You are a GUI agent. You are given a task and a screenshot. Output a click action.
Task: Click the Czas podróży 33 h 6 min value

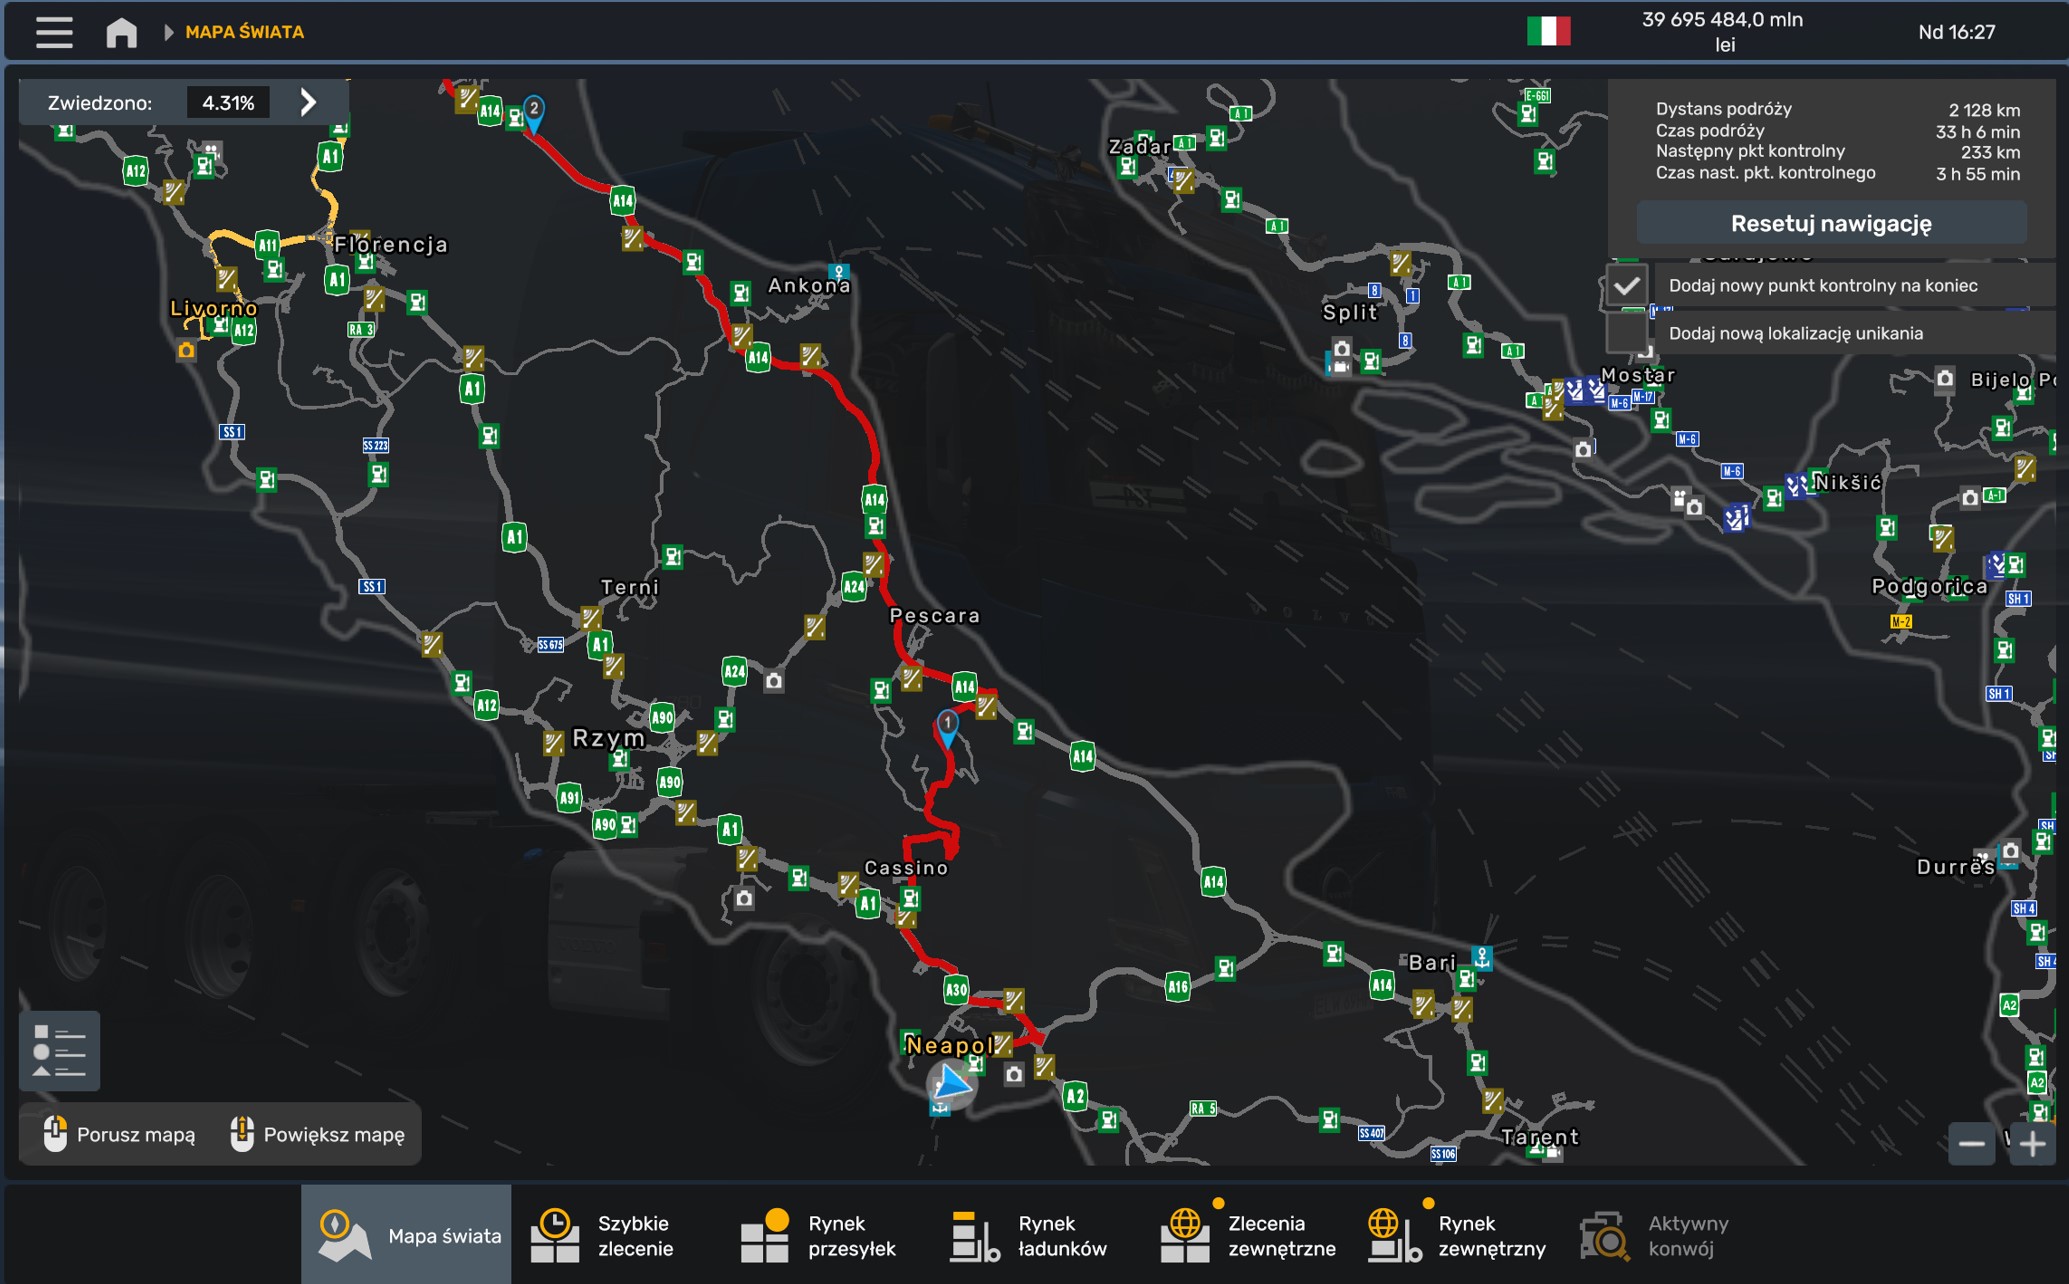pos(1977,132)
